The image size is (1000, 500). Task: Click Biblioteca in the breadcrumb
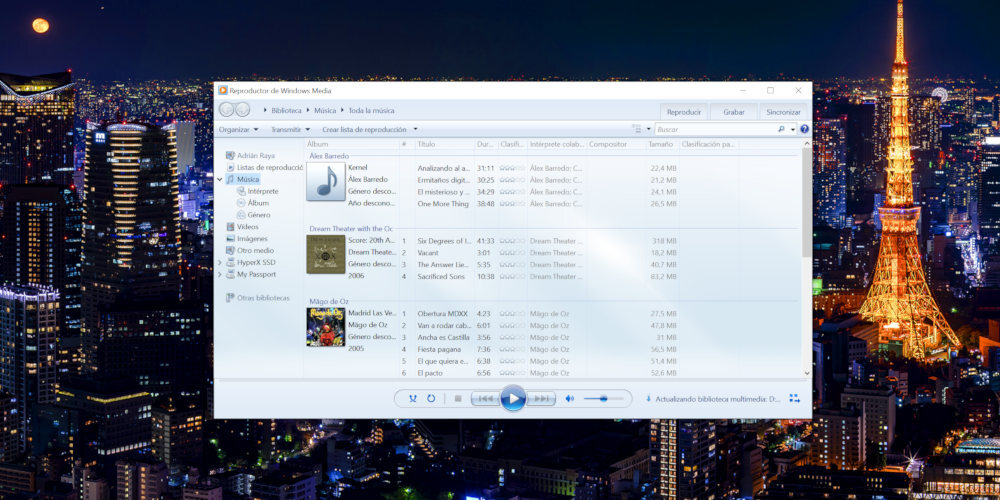[x=286, y=110]
